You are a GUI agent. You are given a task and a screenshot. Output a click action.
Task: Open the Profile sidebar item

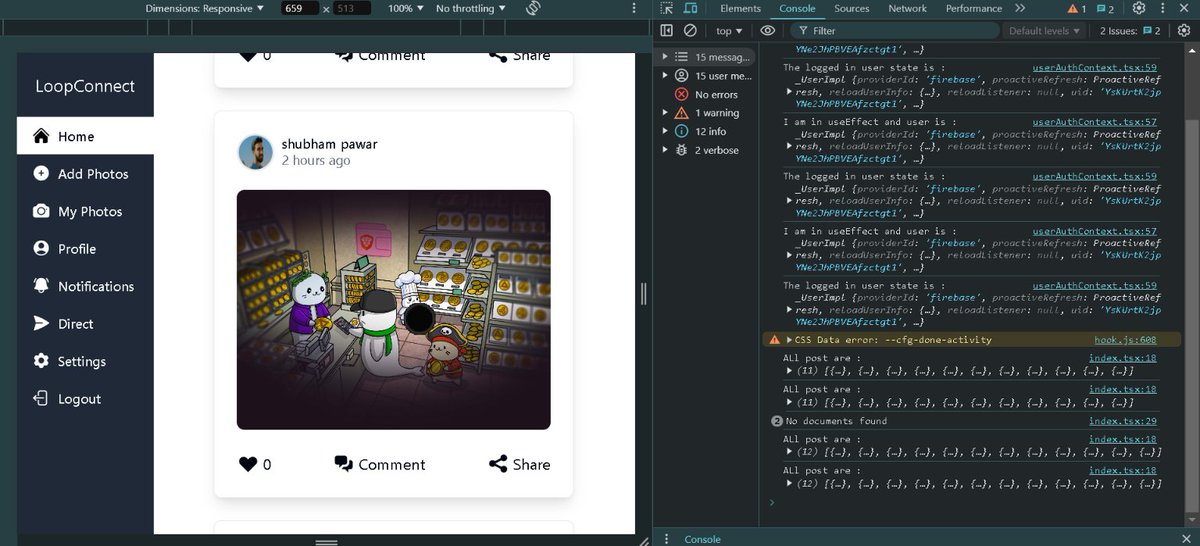point(85,249)
